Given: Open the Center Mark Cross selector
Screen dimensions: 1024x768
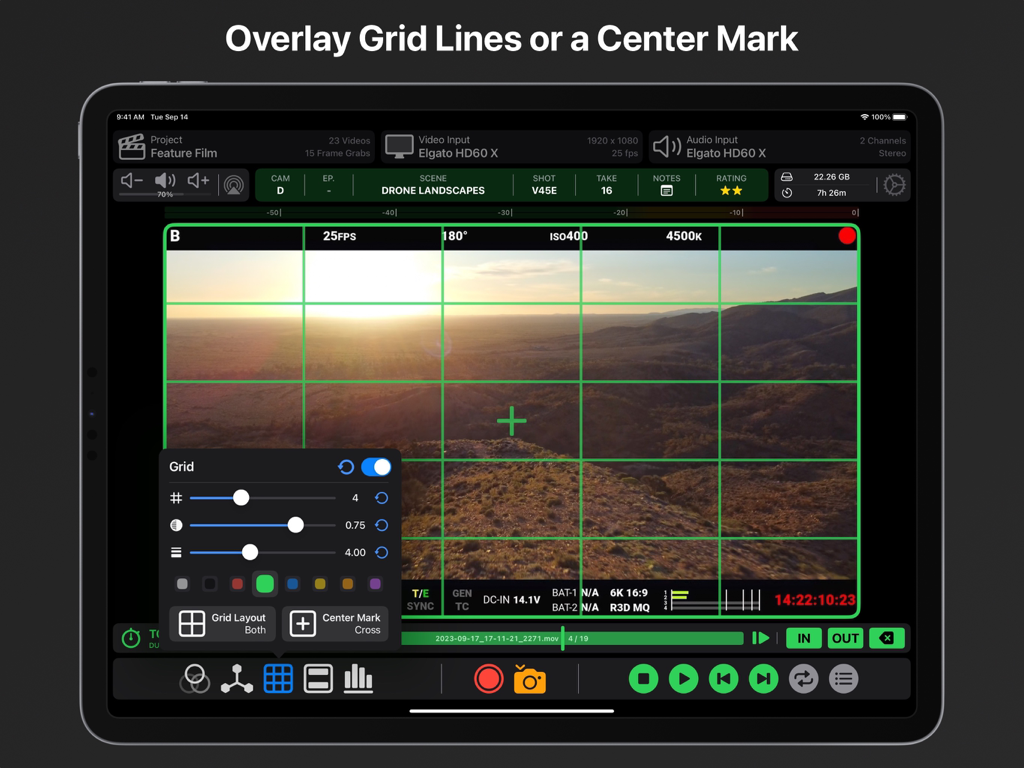Looking at the screenshot, I should click(x=336, y=624).
